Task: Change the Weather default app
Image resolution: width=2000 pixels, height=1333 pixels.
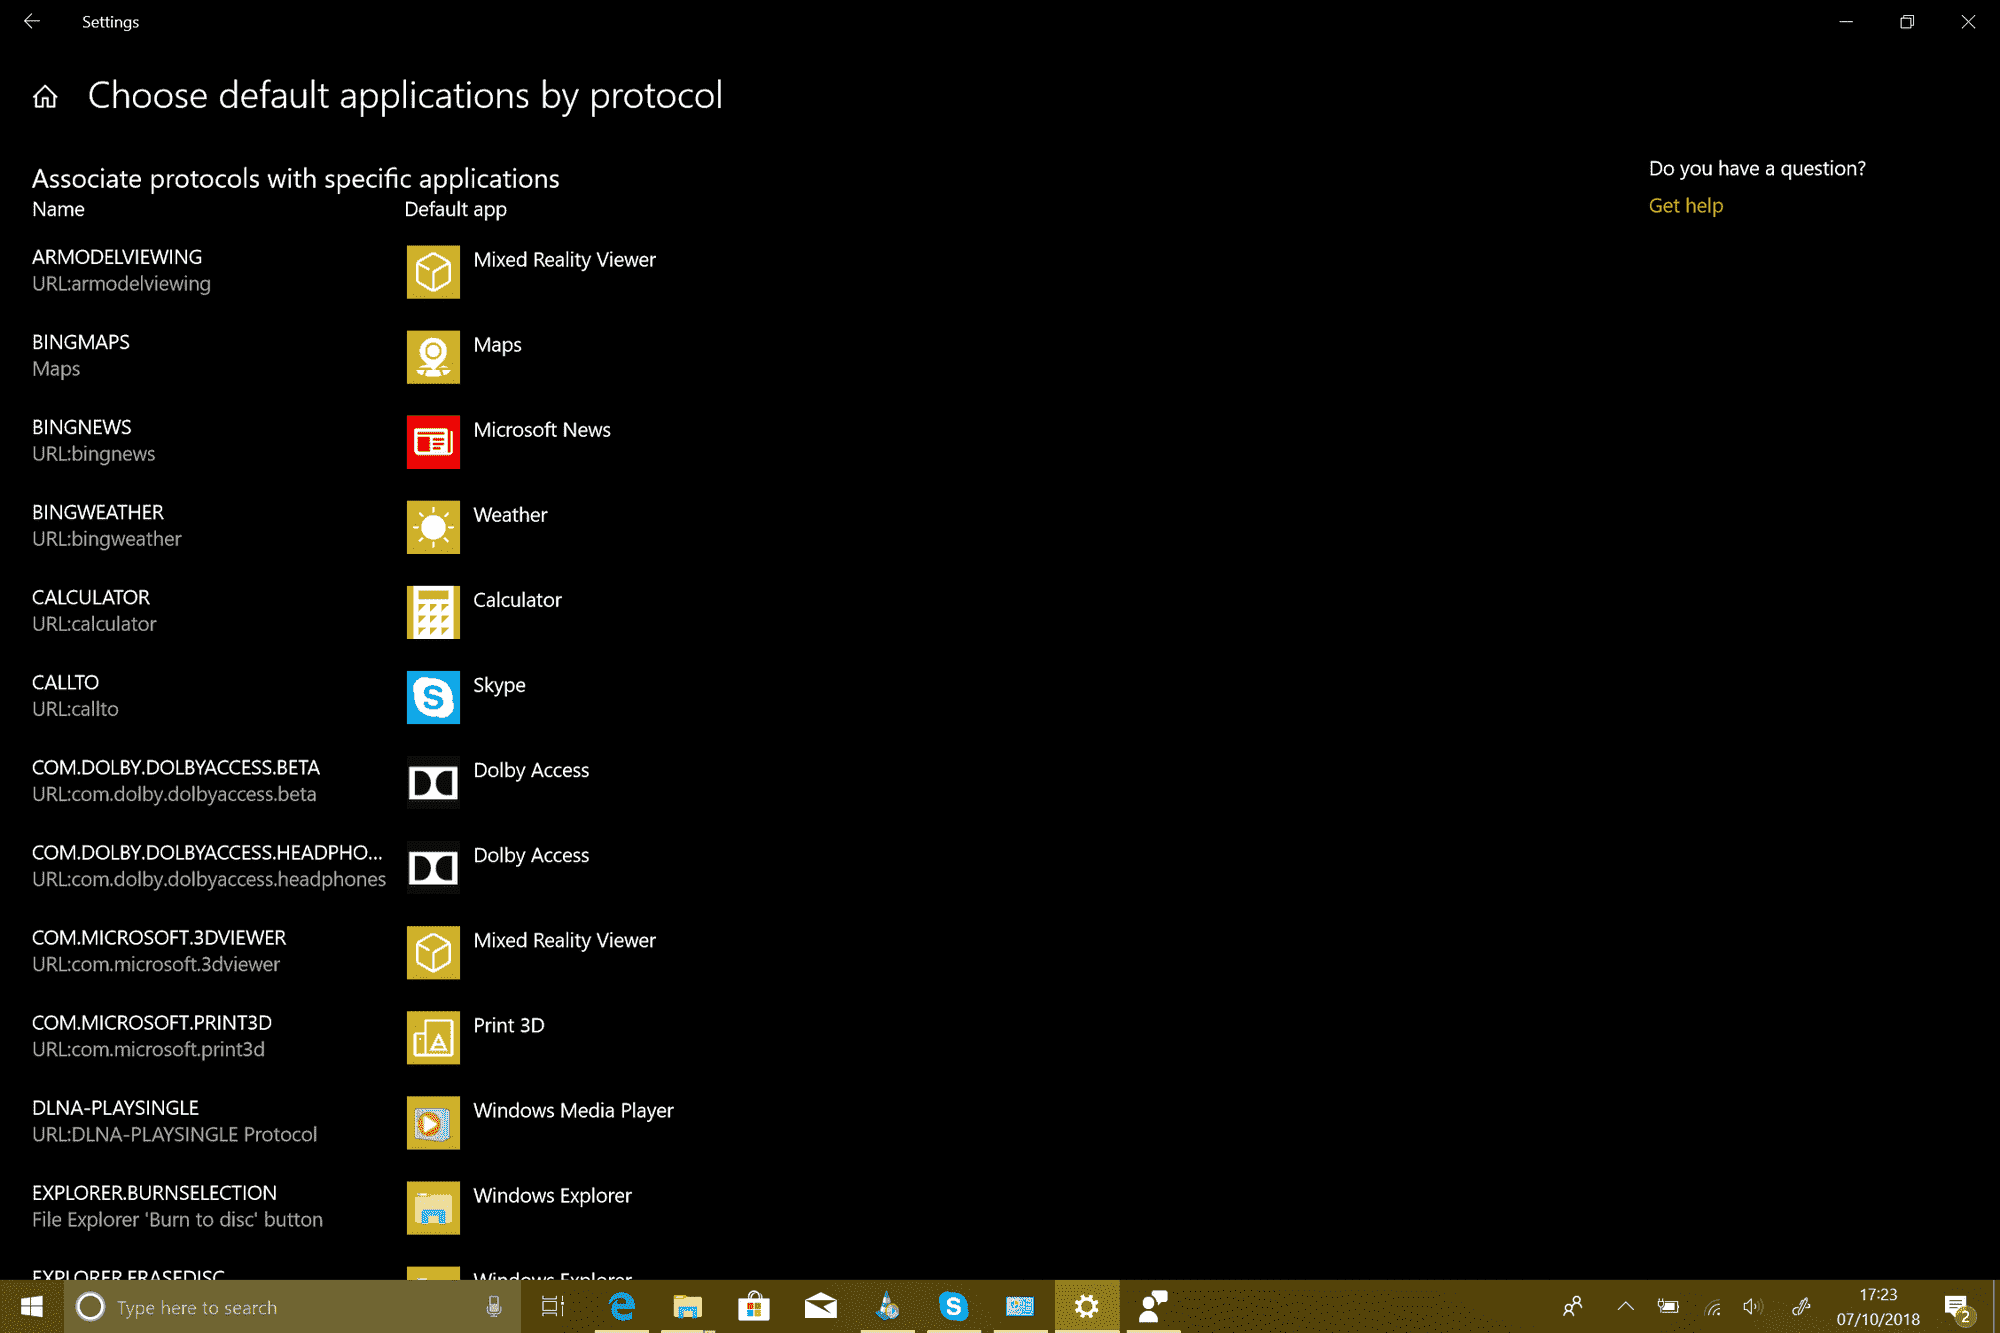Action: point(510,515)
